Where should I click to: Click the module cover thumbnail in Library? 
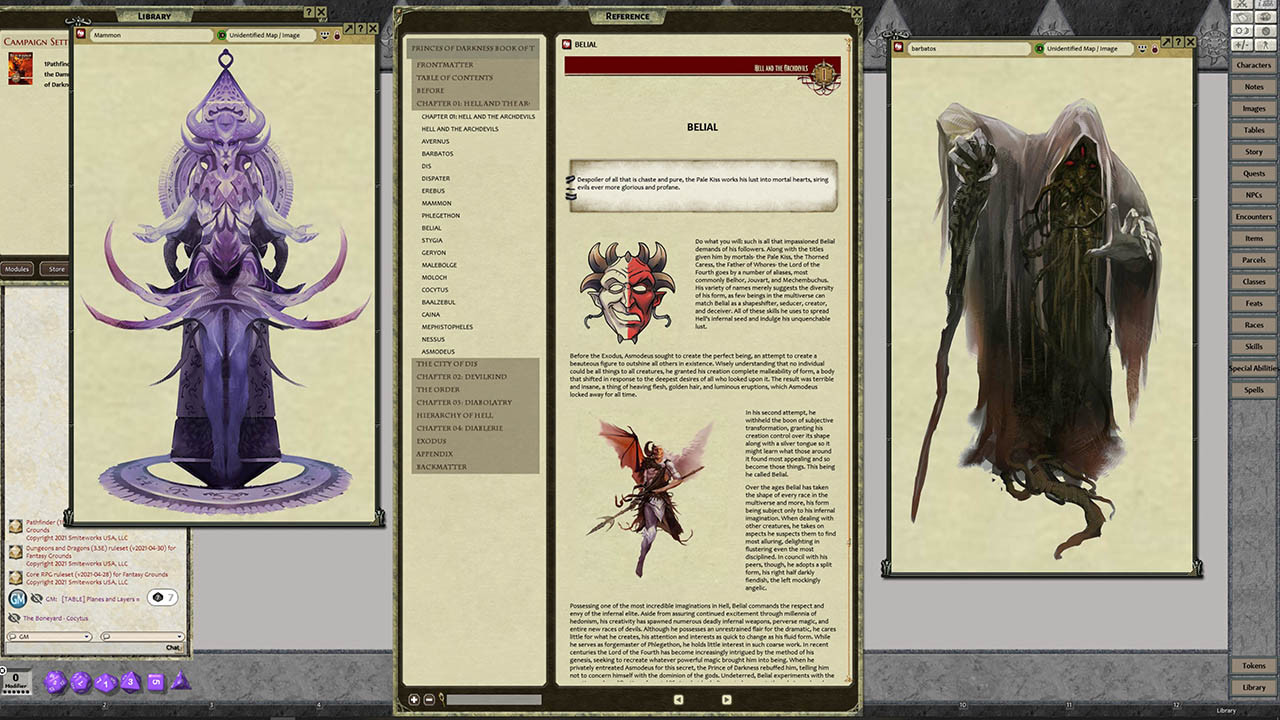coord(20,68)
